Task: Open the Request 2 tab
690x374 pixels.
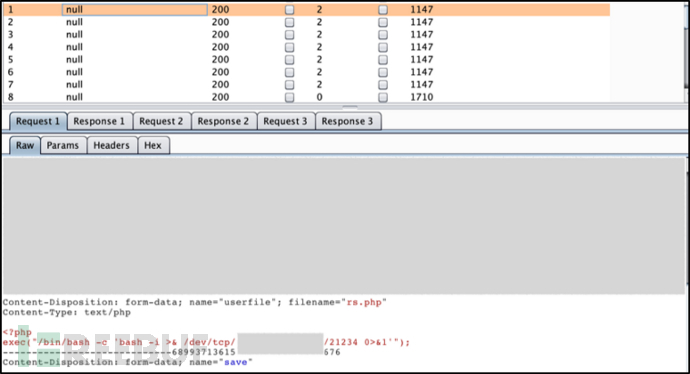Action: pyautogui.click(x=161, y=121)
